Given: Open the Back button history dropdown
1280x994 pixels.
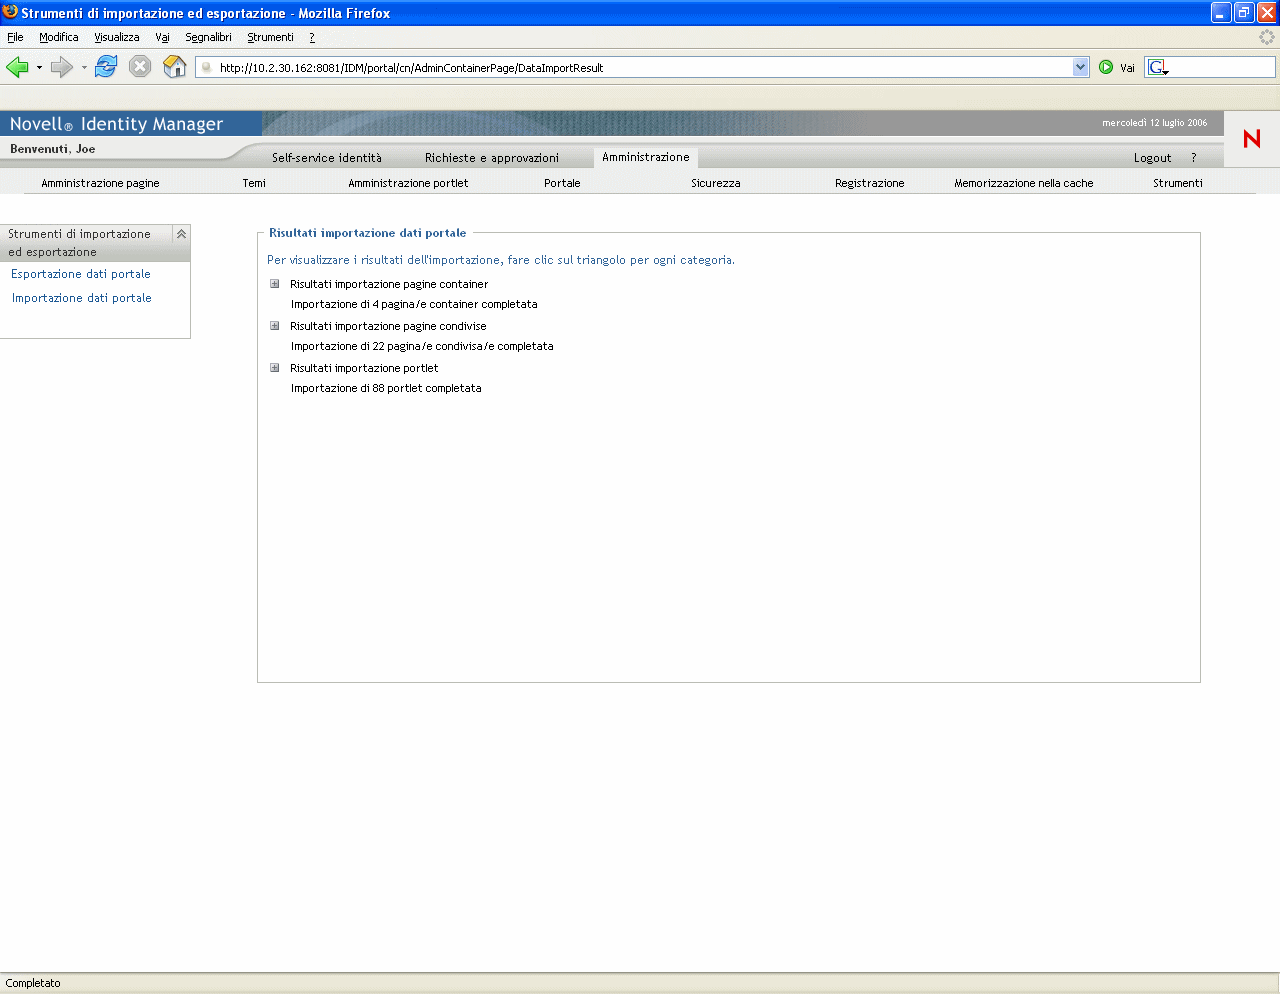Looking at the screenshot, I should tap(39, 68).
